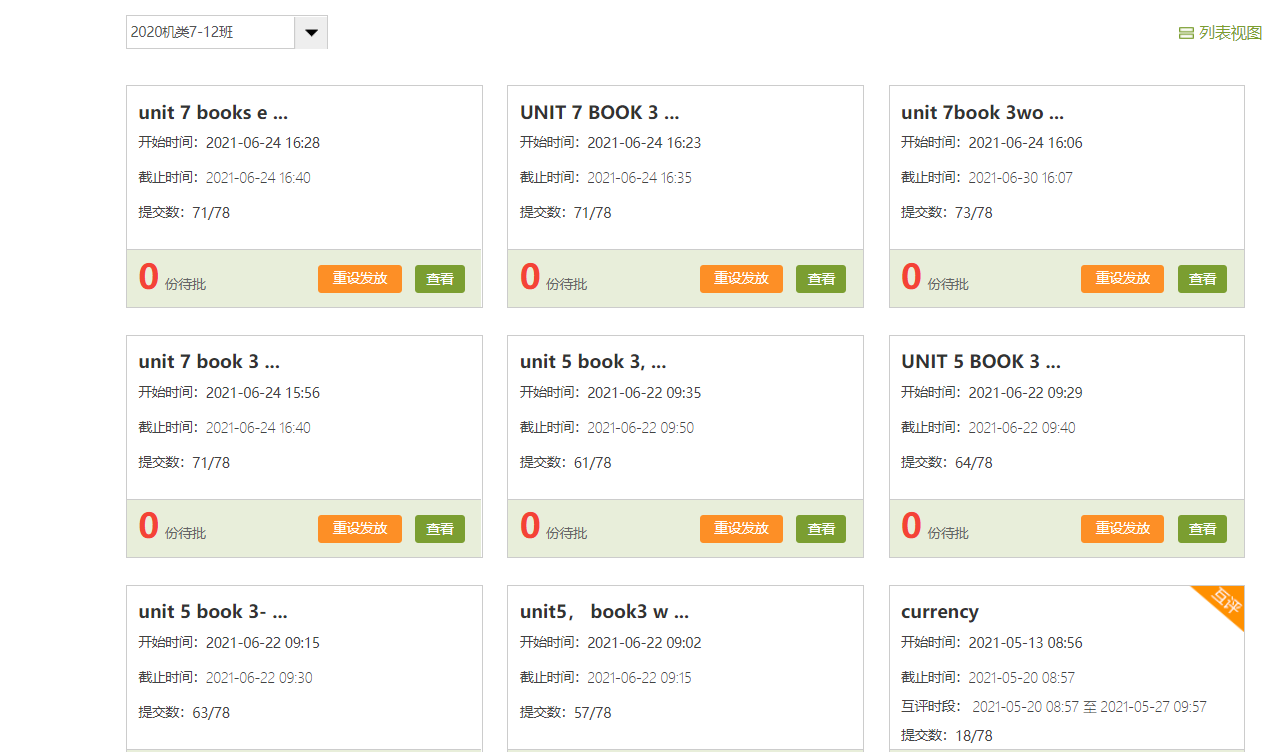Screen dimensions: 1267x752
Task: Open the unit 5 book 3- assignment title
Action: [213, 612]
